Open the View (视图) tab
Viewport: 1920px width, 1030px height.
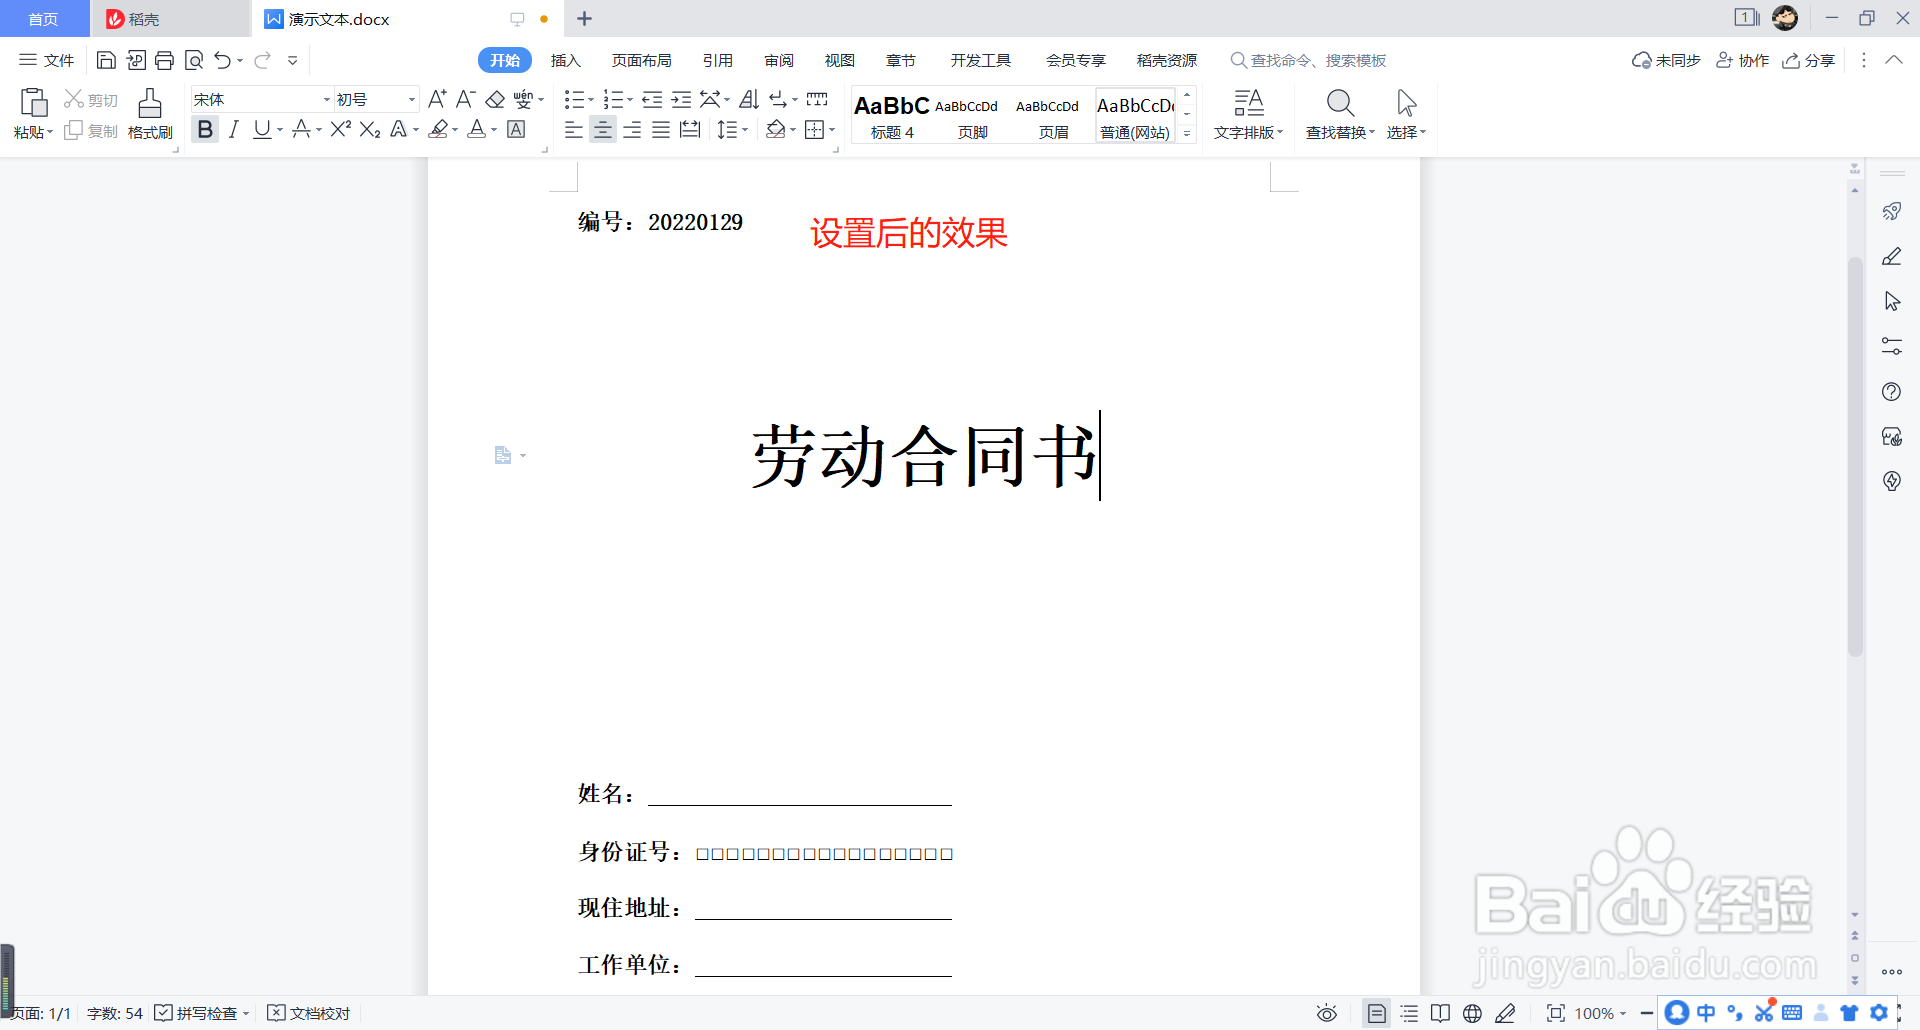[840, 60]
